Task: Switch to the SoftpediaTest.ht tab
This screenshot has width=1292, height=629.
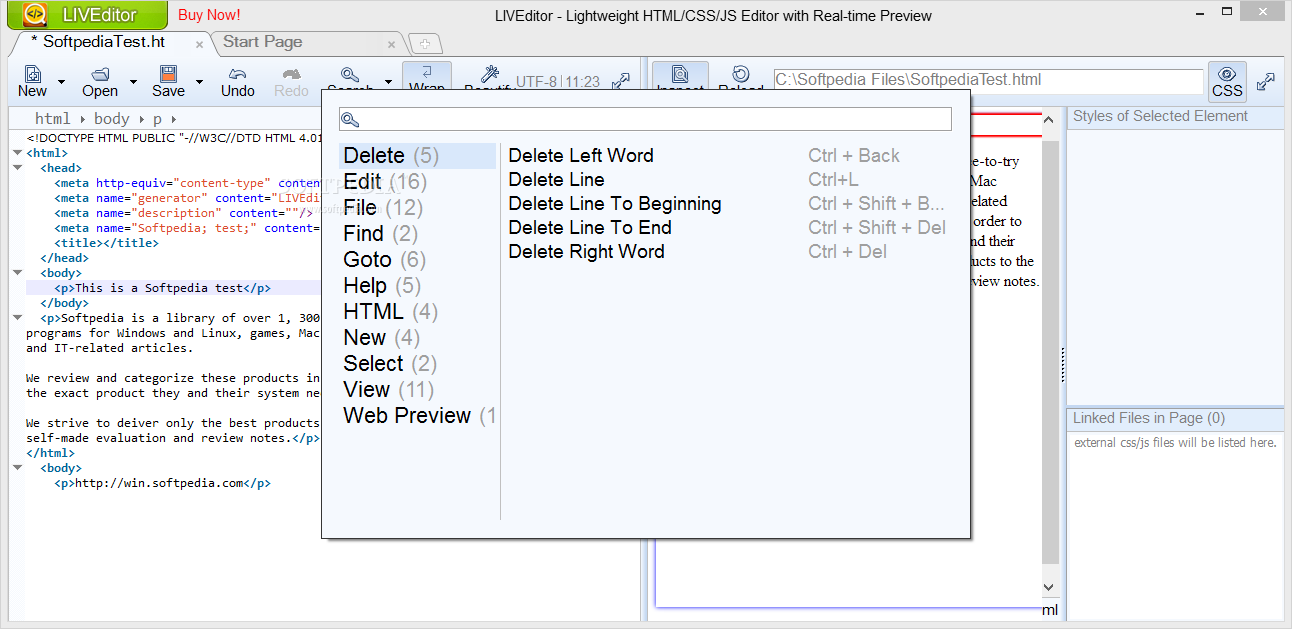Action: [104, 42]
